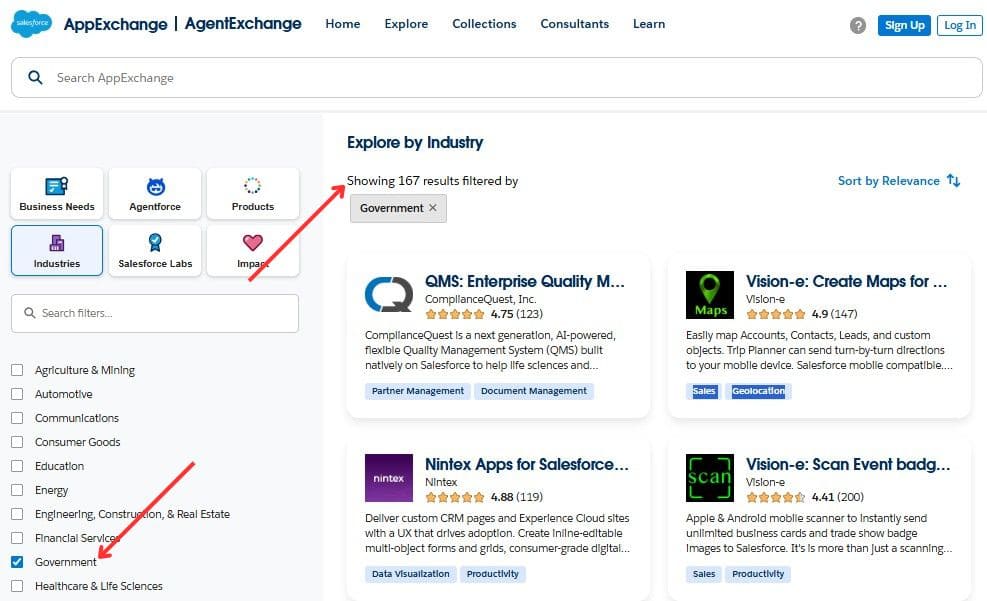This screenshot has height=601, width=987.
Task: Open QMS: Enterprise Quality M... title link
Action: tap(524, 281)
